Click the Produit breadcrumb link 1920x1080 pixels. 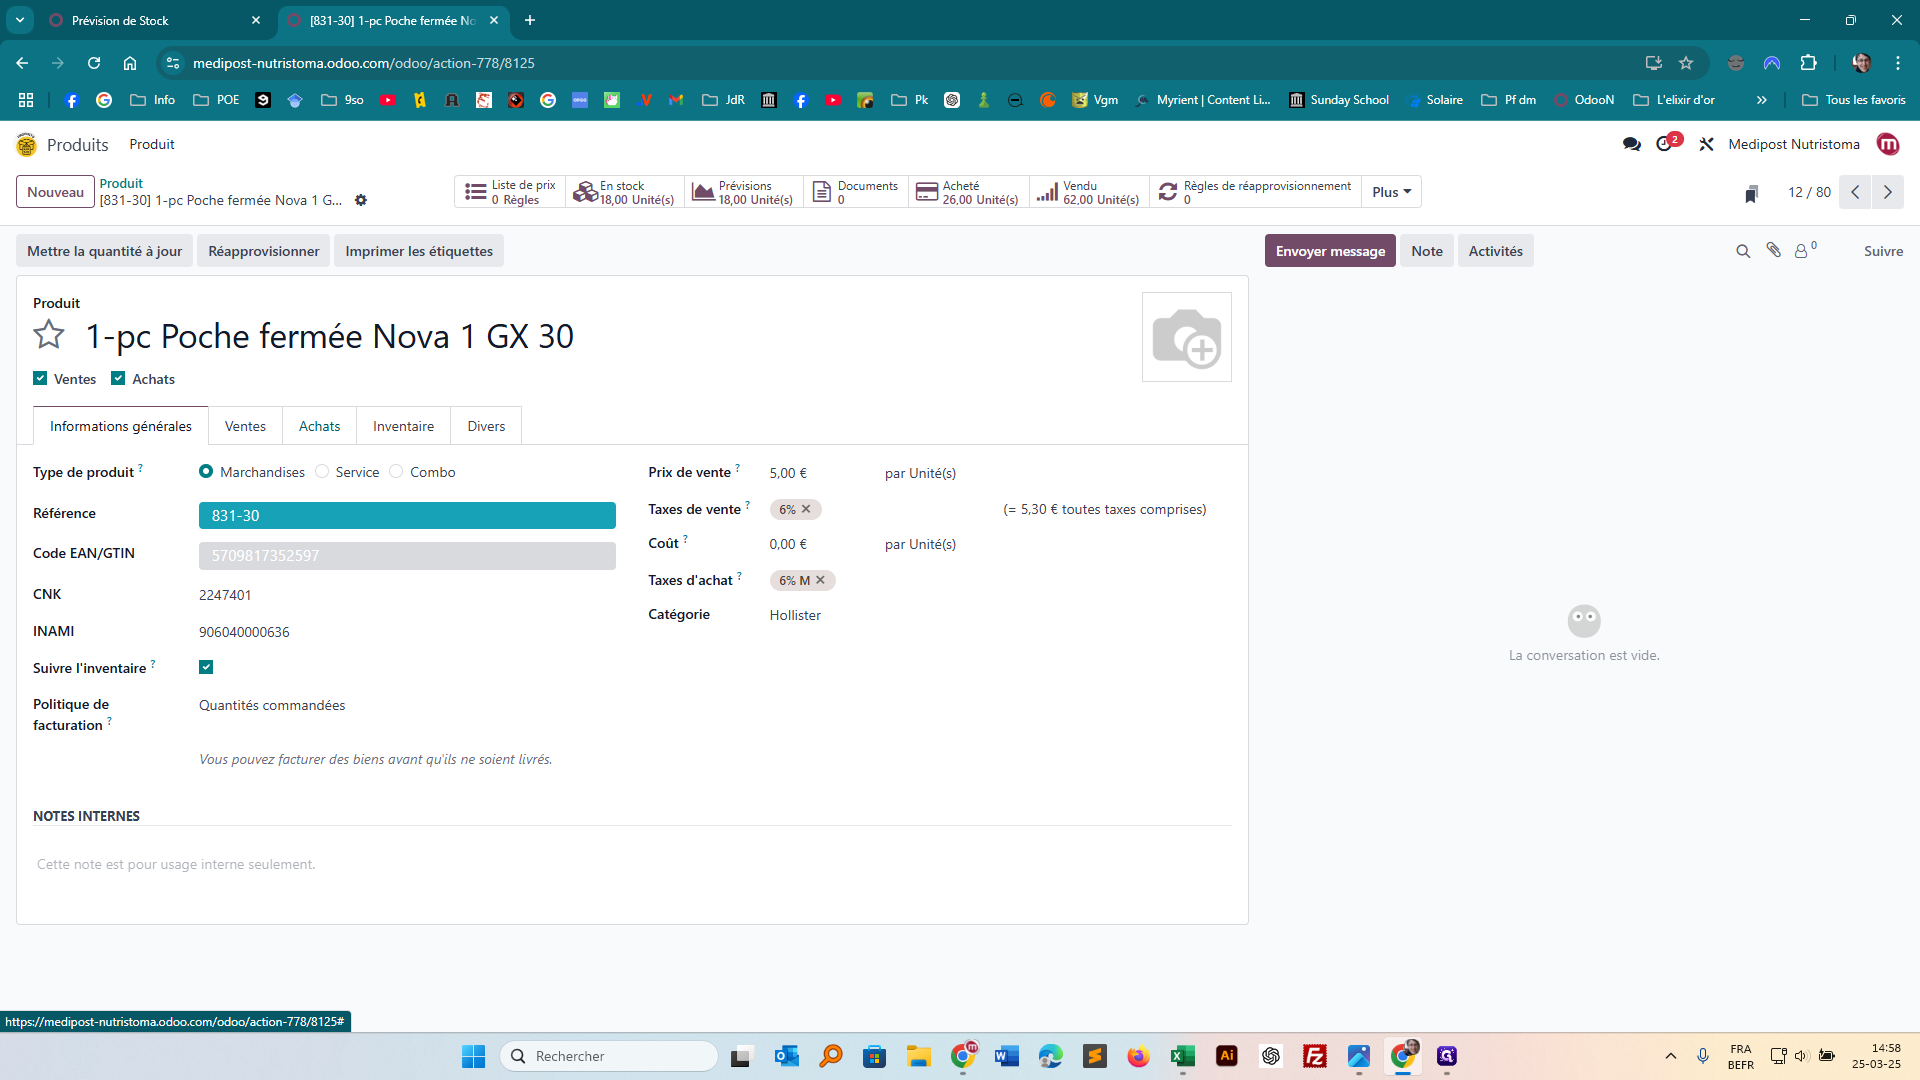pos(121,183)
